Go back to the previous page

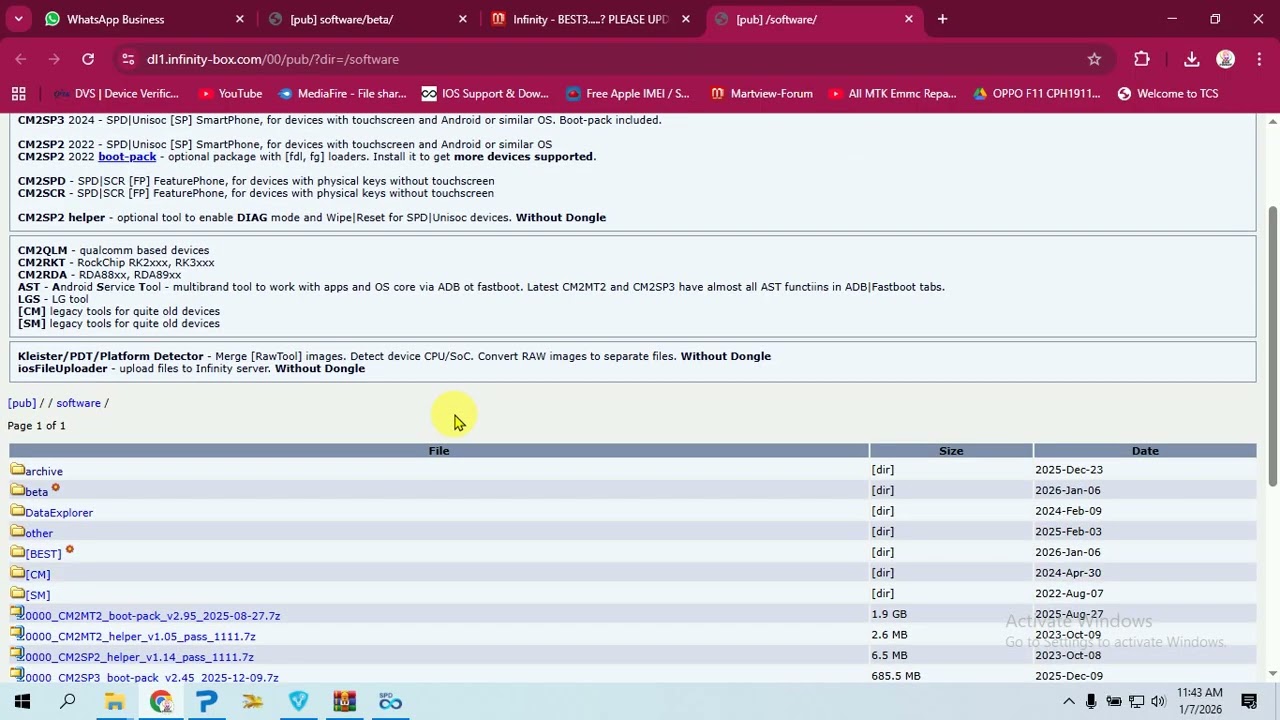click(x=21, y=59)
